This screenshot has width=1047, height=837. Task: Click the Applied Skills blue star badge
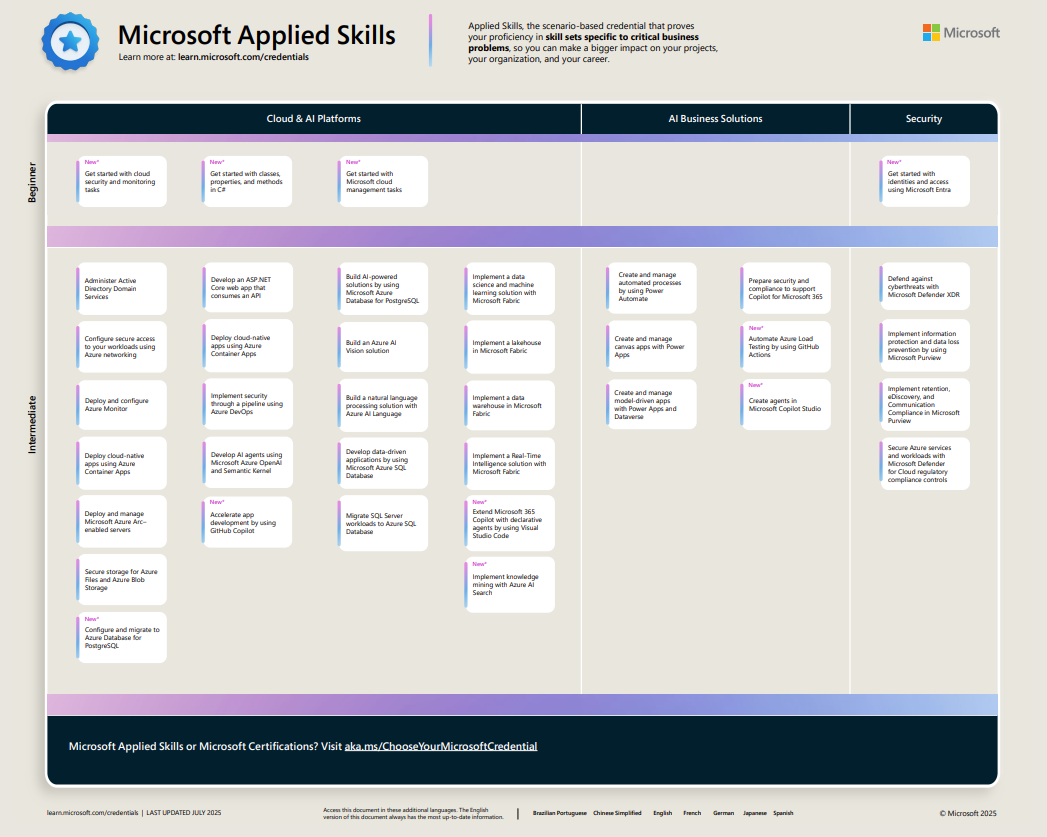70,42
